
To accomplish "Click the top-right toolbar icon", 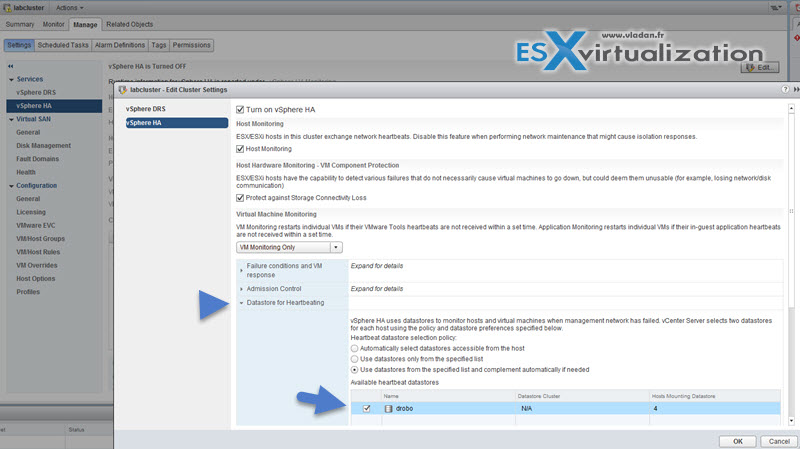I will click(x=776, y=8).
